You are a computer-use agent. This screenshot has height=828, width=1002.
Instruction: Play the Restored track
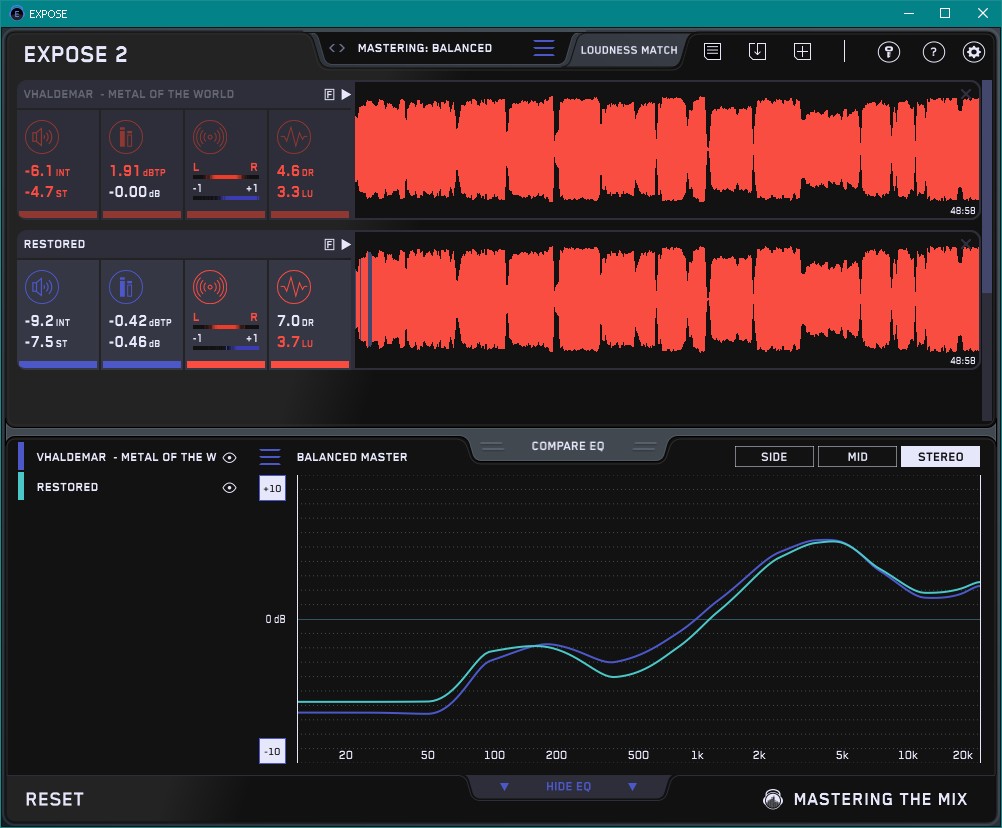click(x=346, y=244)
